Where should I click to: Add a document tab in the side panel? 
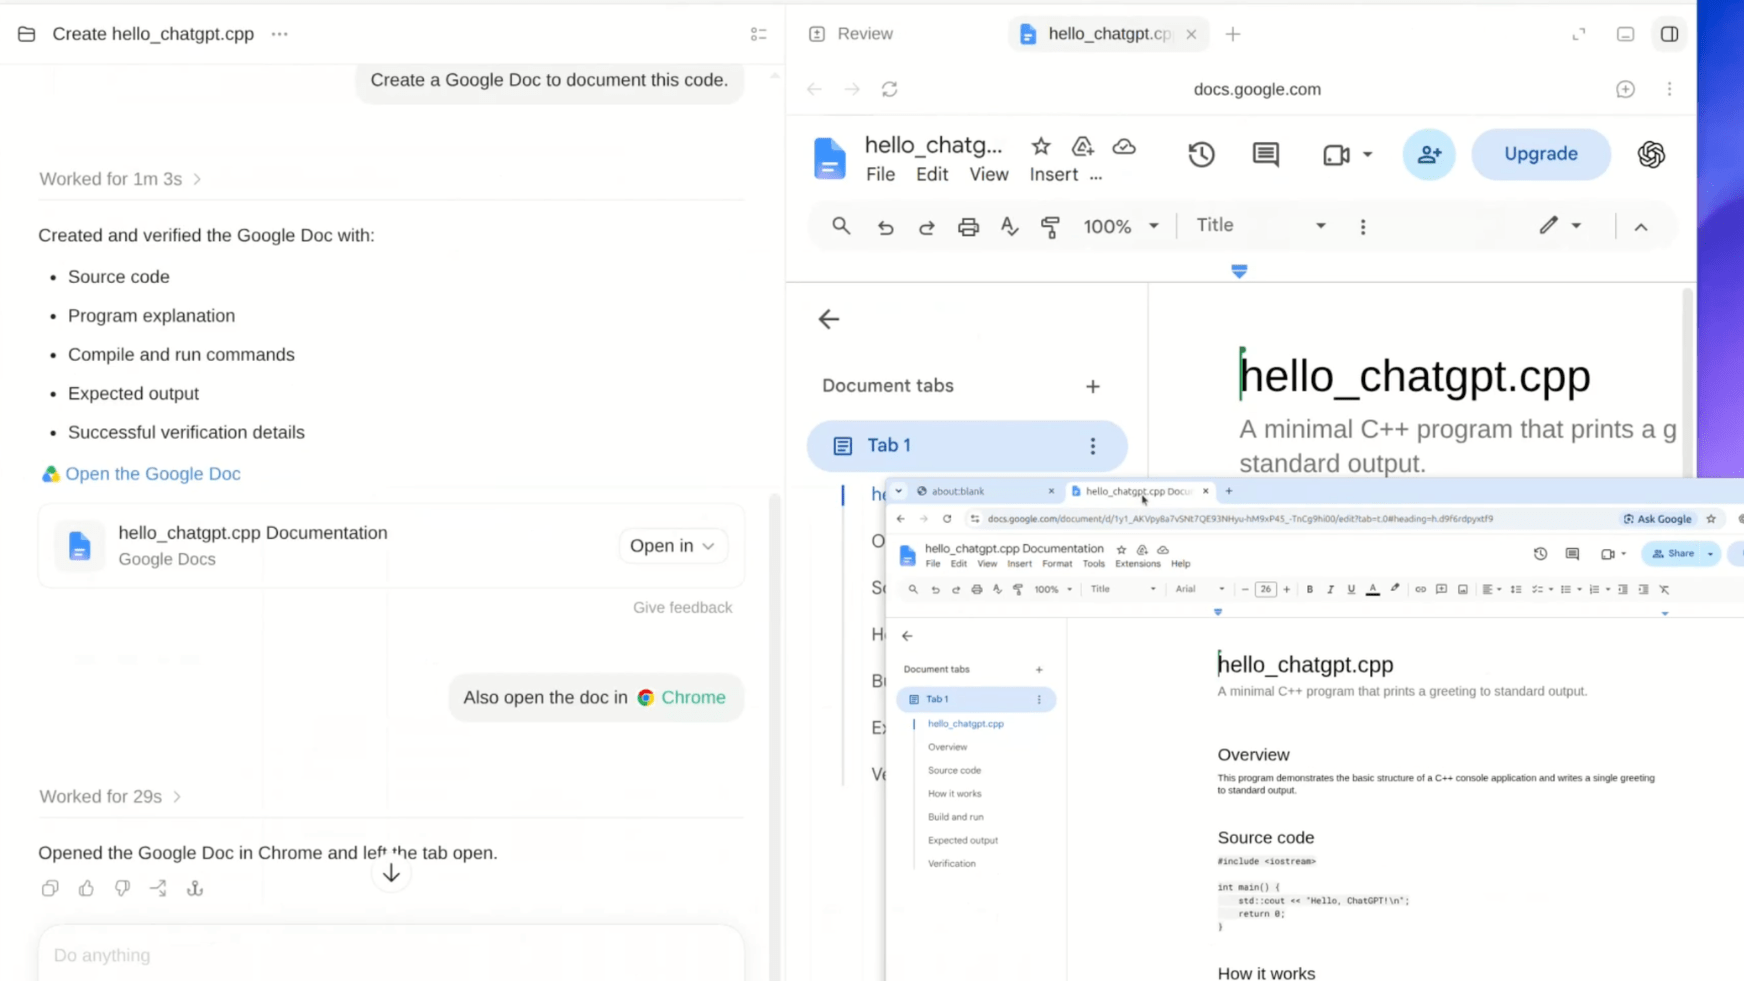[1093, 386]
